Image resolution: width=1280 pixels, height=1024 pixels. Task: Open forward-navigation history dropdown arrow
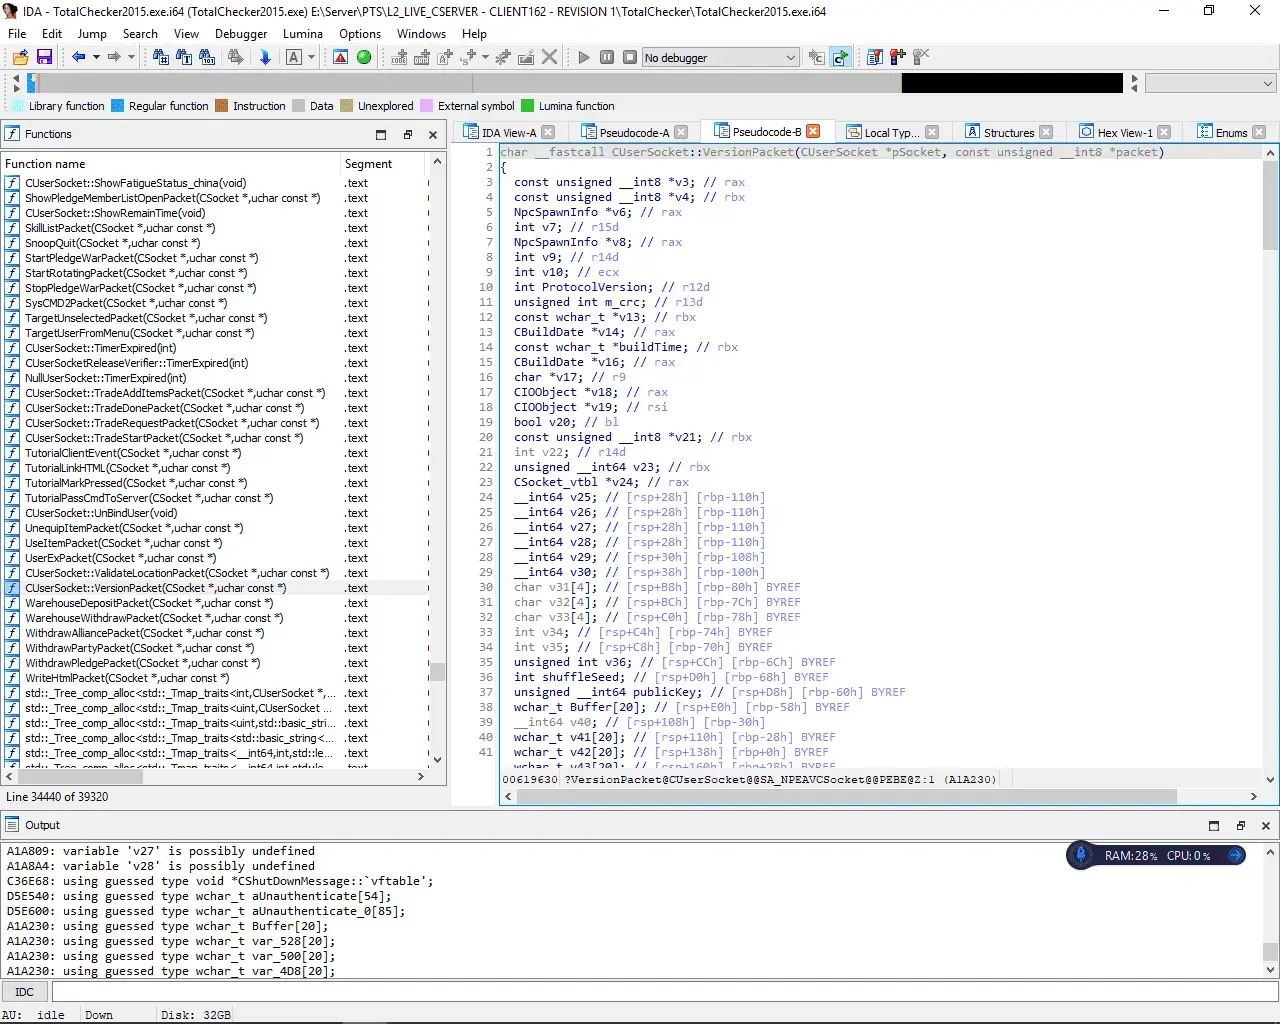coord(131,57)
